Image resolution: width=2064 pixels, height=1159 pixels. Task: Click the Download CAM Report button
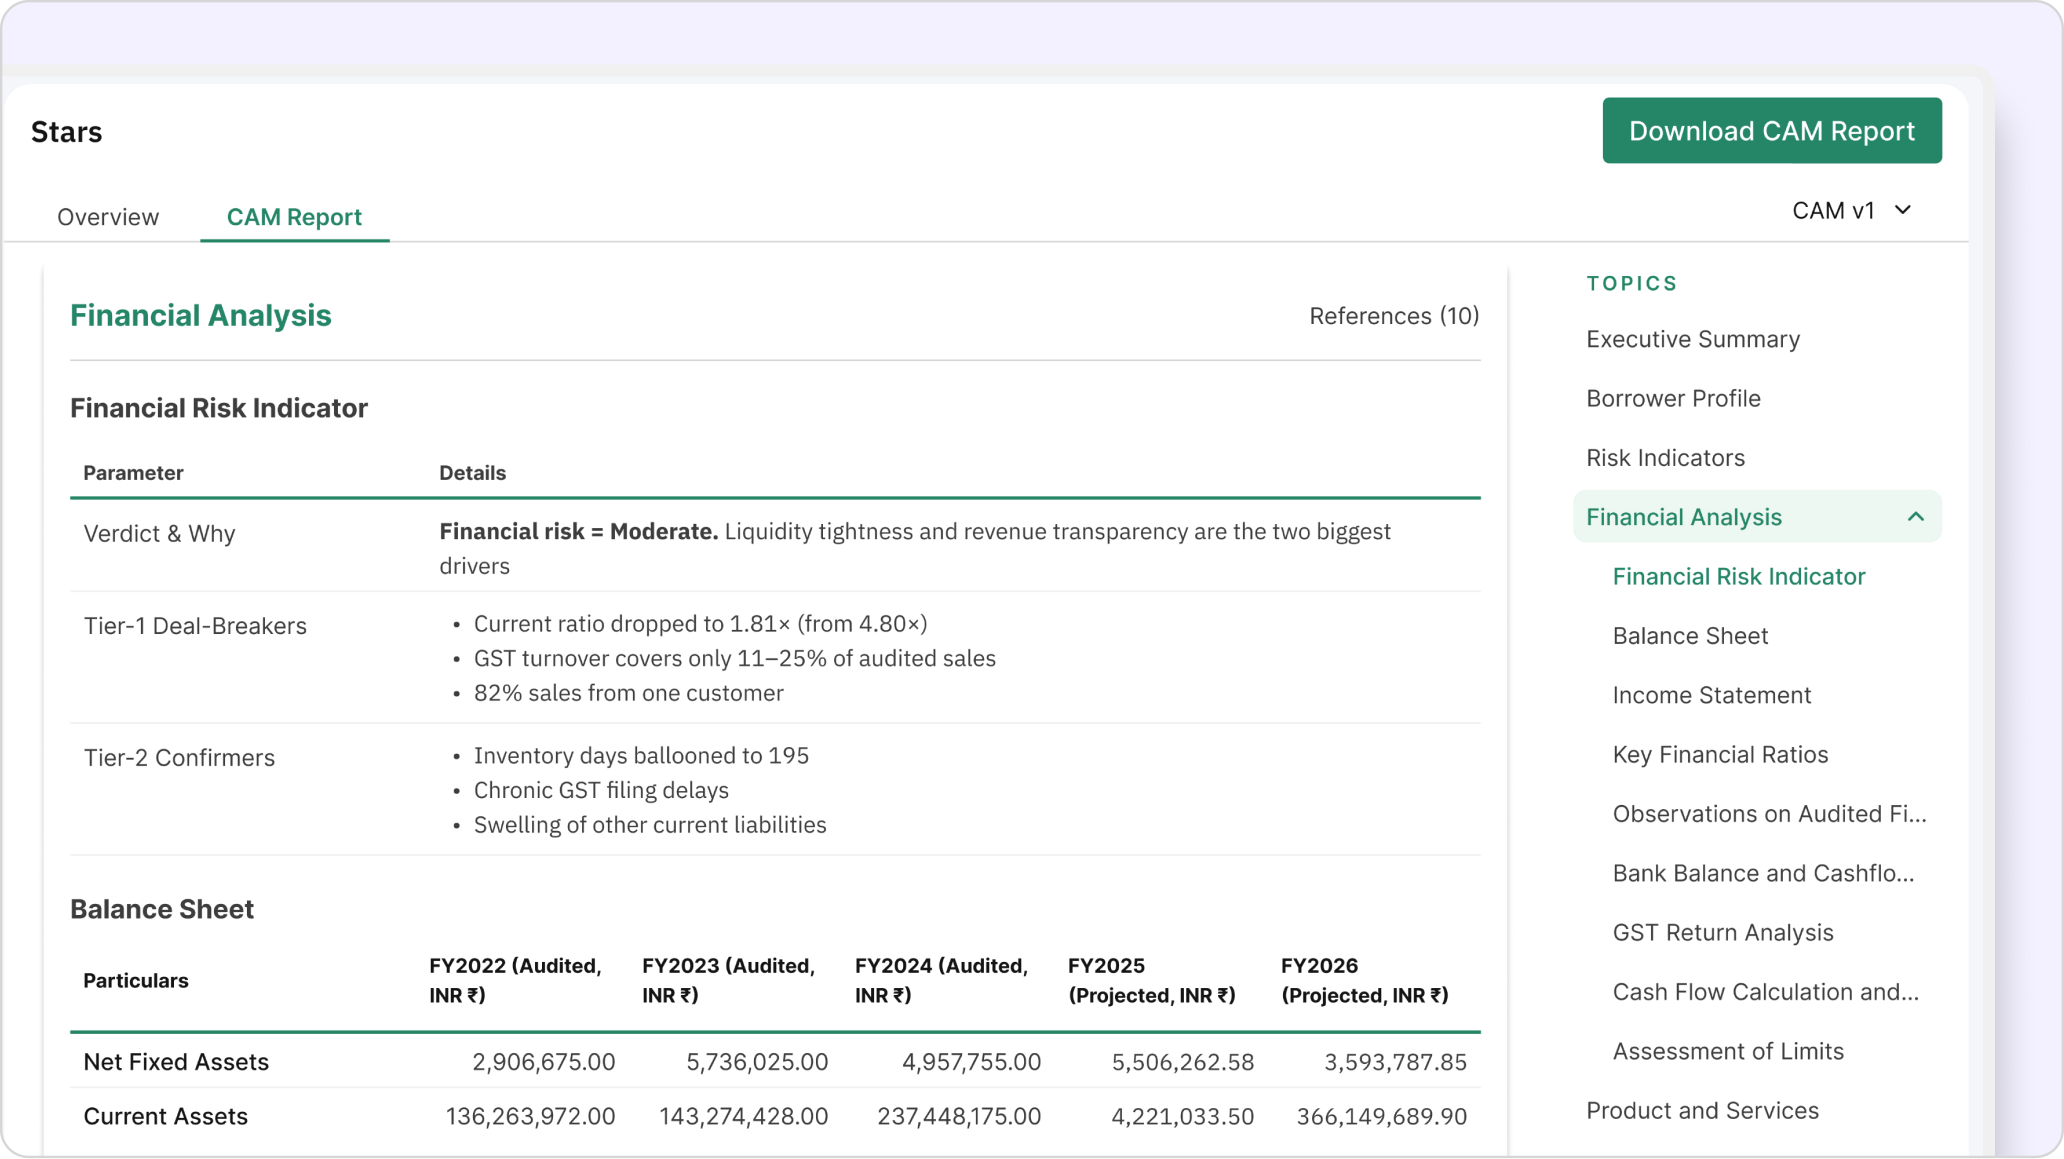(x=1771, y=131)
